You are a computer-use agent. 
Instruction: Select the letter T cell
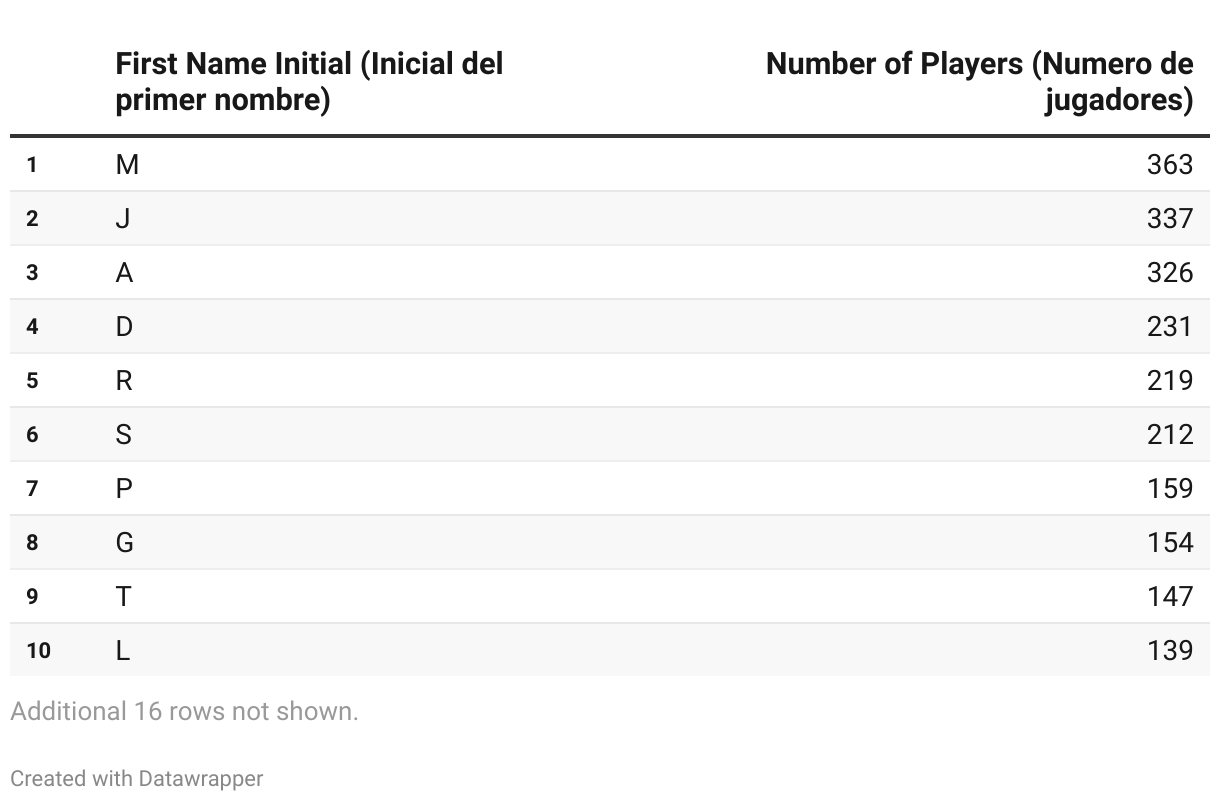124,597
